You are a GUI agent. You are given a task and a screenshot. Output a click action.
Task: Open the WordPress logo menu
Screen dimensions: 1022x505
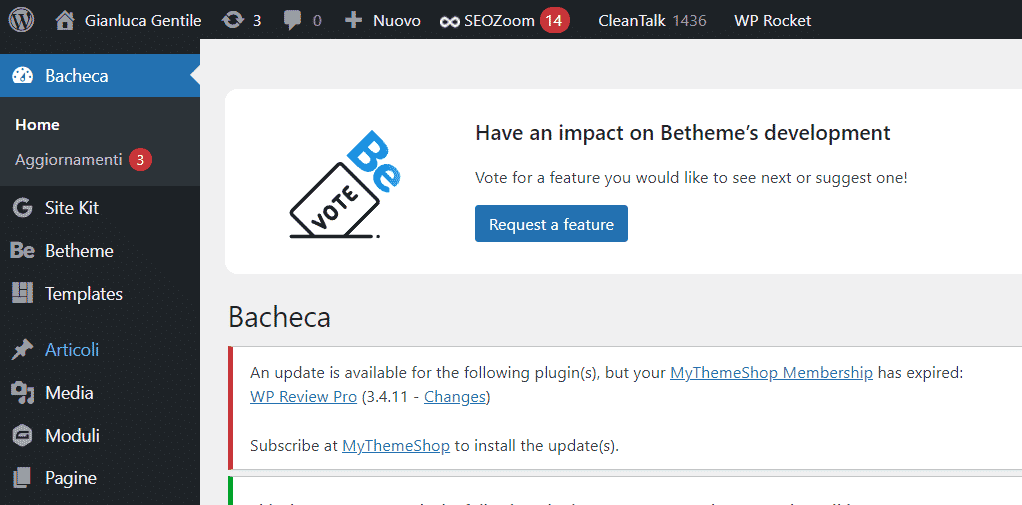point(21,20)
